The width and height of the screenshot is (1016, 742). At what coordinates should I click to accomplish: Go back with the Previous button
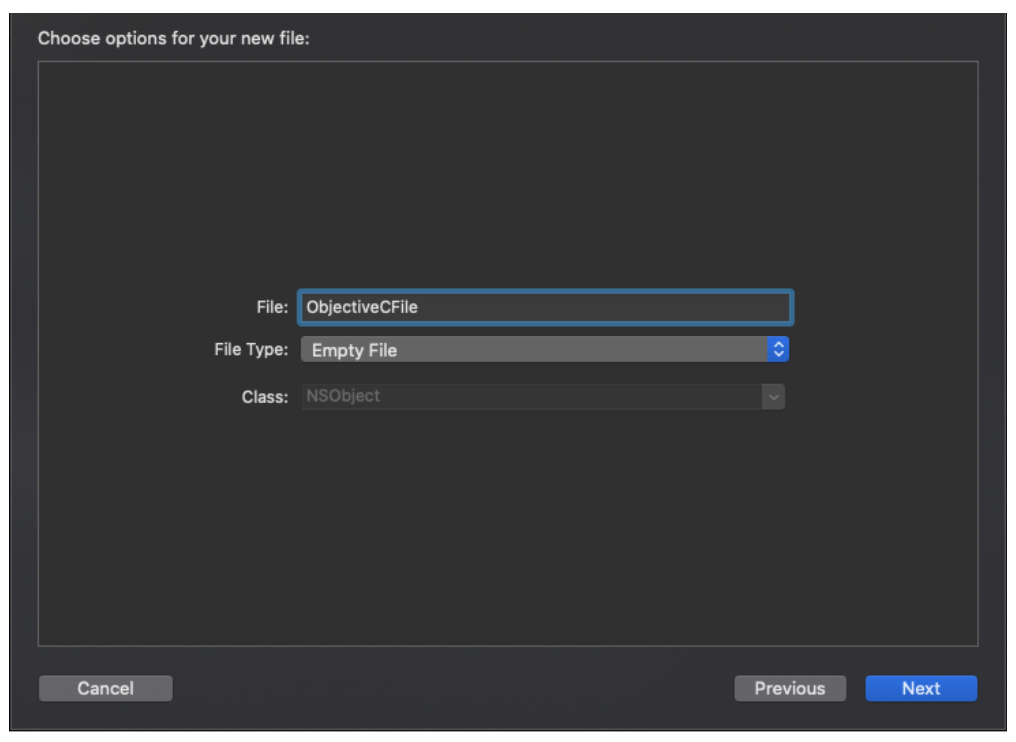point(790,688)
